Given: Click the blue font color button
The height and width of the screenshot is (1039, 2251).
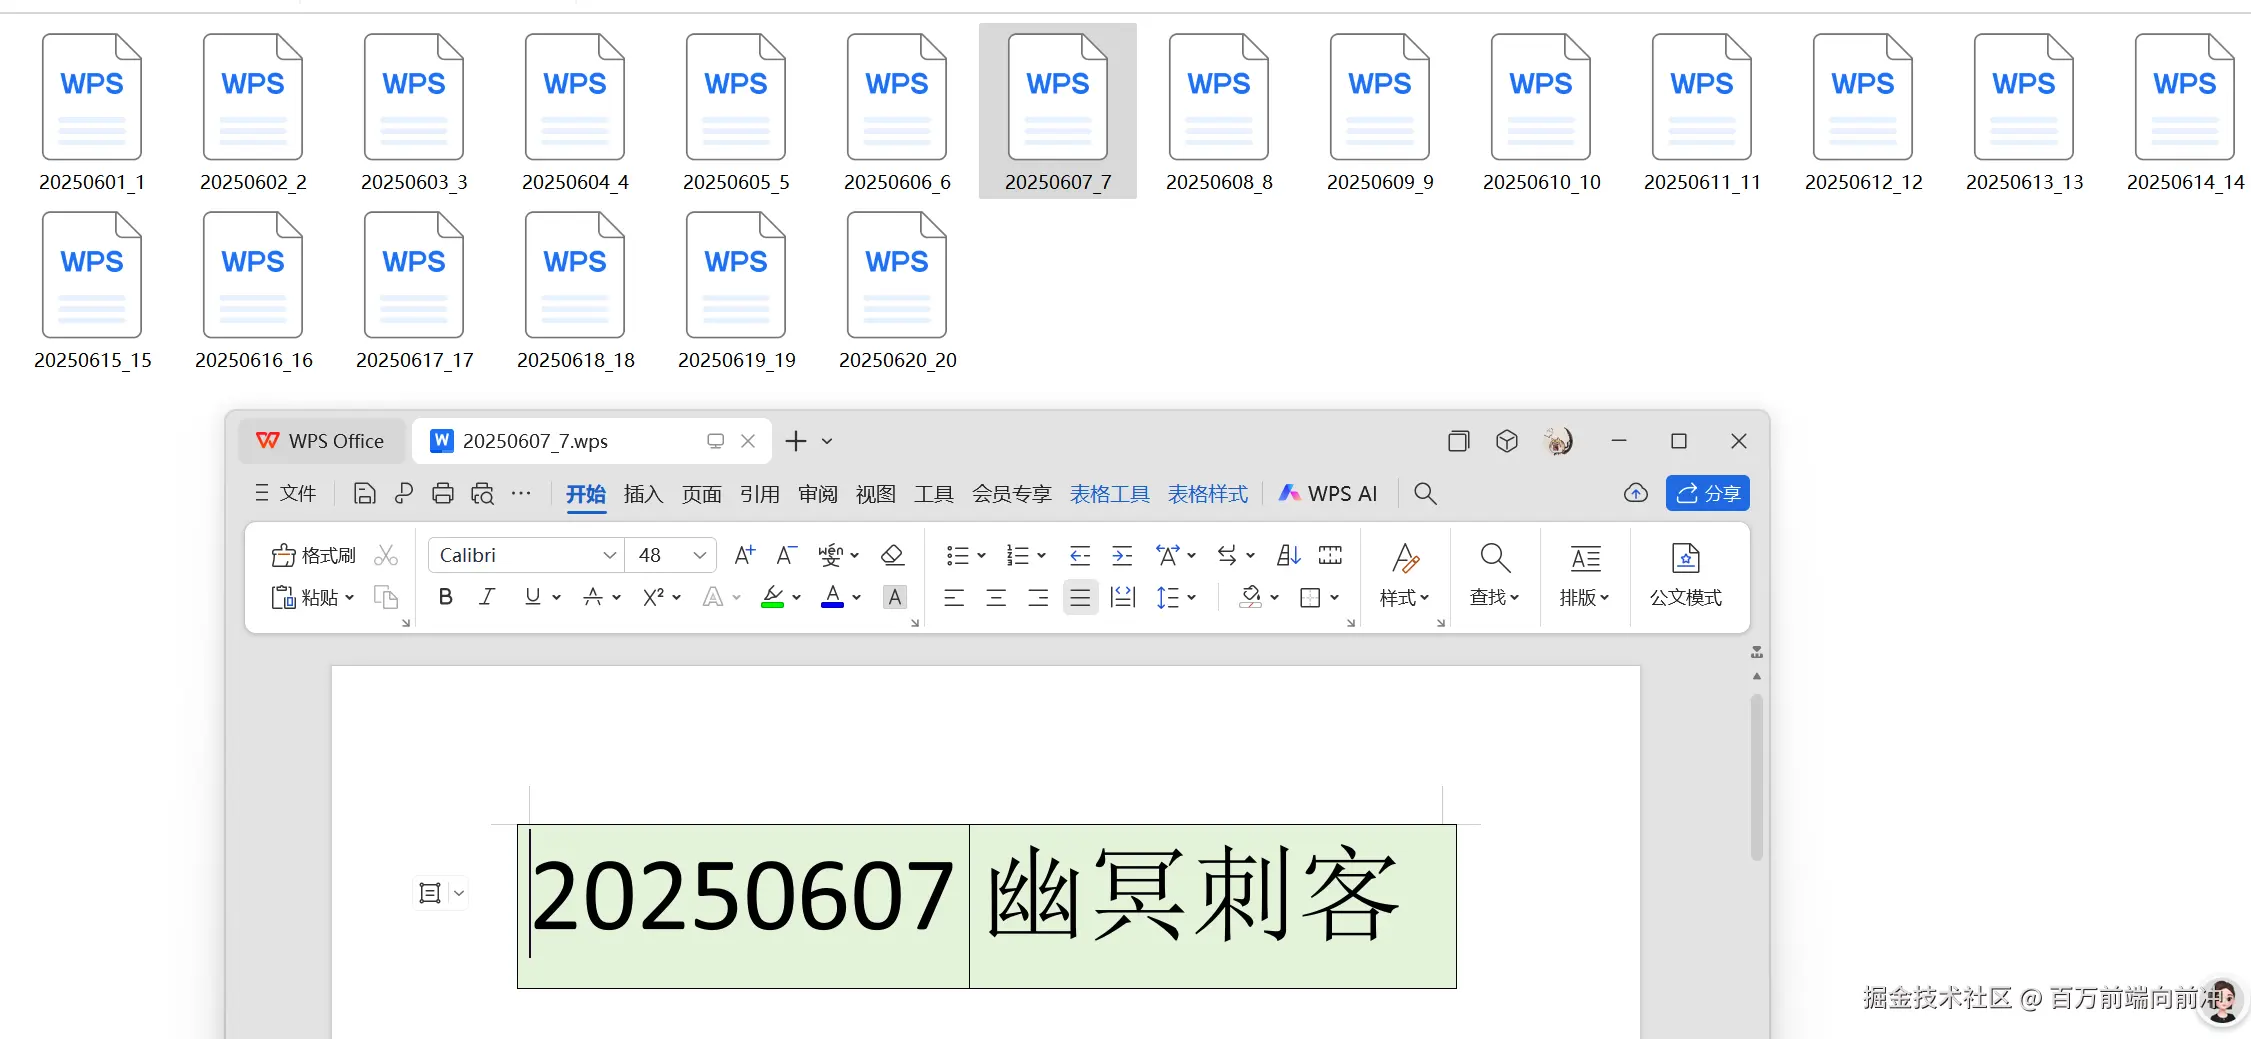Looking at the screenshot, I should coord(832,597).
